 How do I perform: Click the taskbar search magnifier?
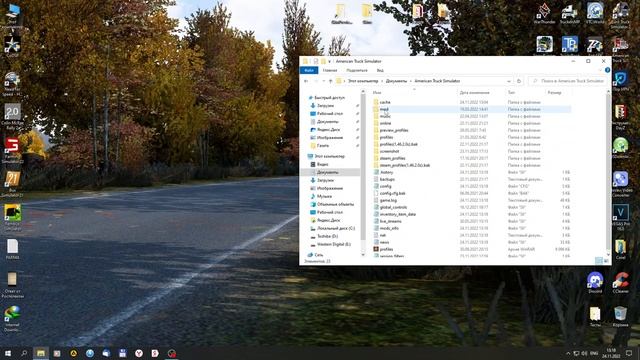pyautogui.click(x=24, y=353)
